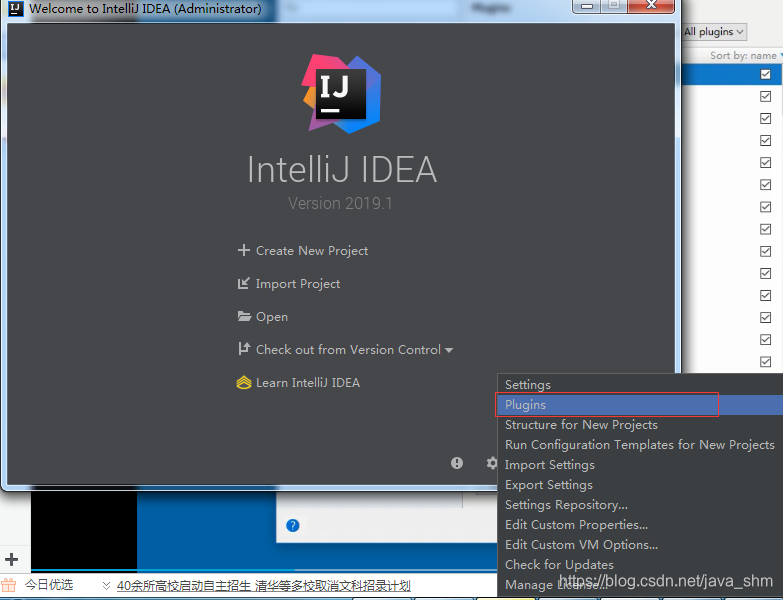Click the version control branch icon
Image resolution: width=783 pixels, height=600 pixels.
tap(244, 349)
